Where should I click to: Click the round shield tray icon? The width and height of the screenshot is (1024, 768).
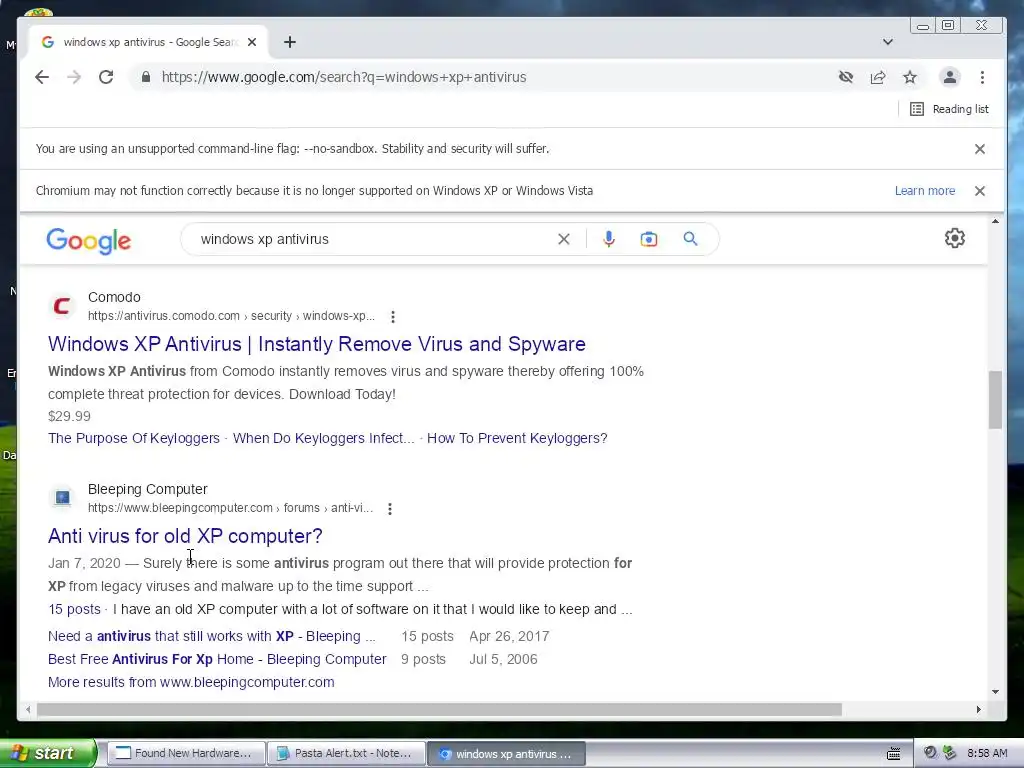tap(930, 753)
